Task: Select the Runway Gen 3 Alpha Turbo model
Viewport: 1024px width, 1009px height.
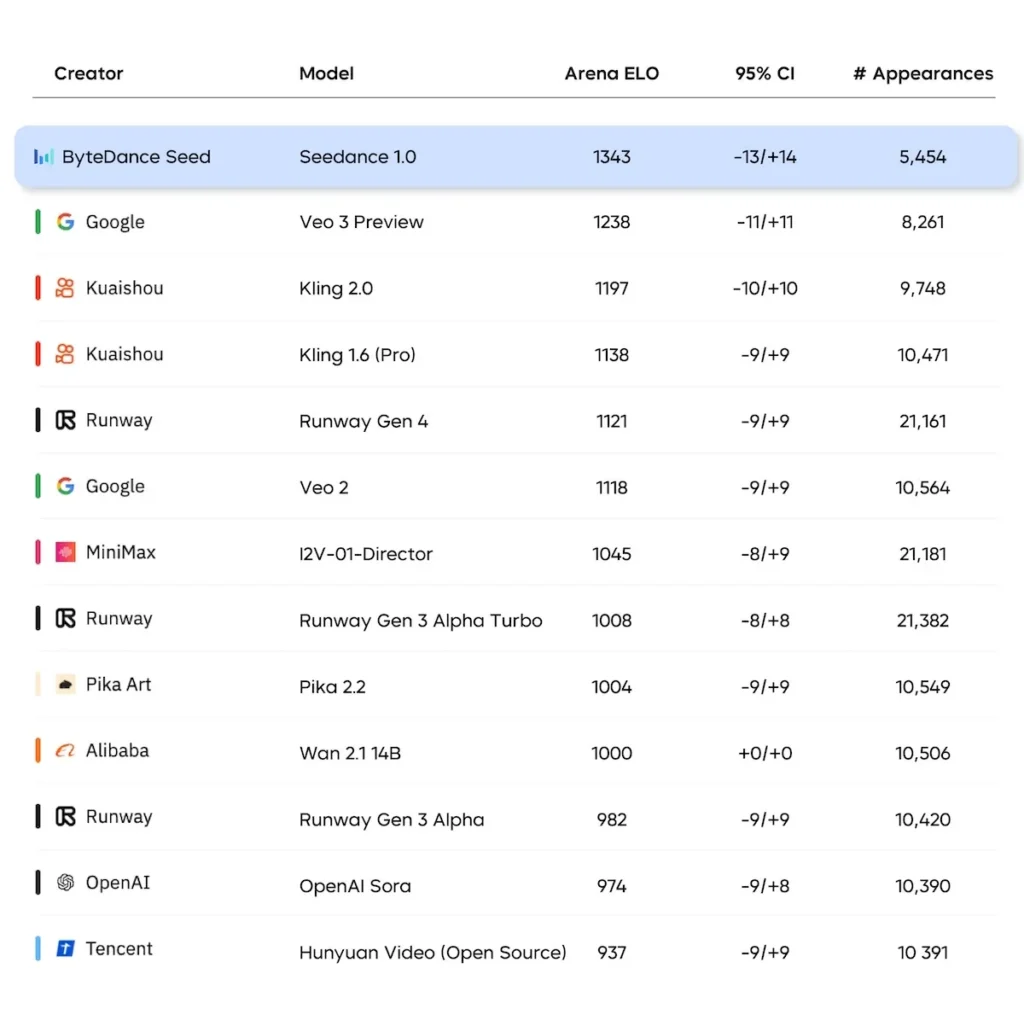Action: pos(420,620)
